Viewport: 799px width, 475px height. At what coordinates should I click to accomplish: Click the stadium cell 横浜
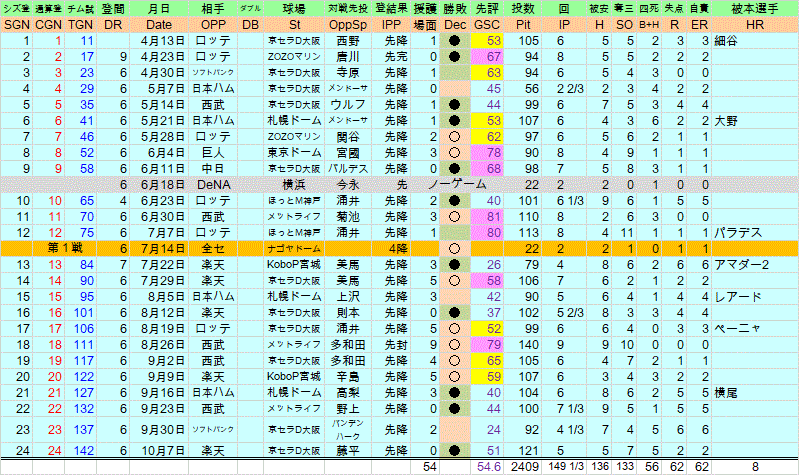pyautogui.click(x=294, y=184)
